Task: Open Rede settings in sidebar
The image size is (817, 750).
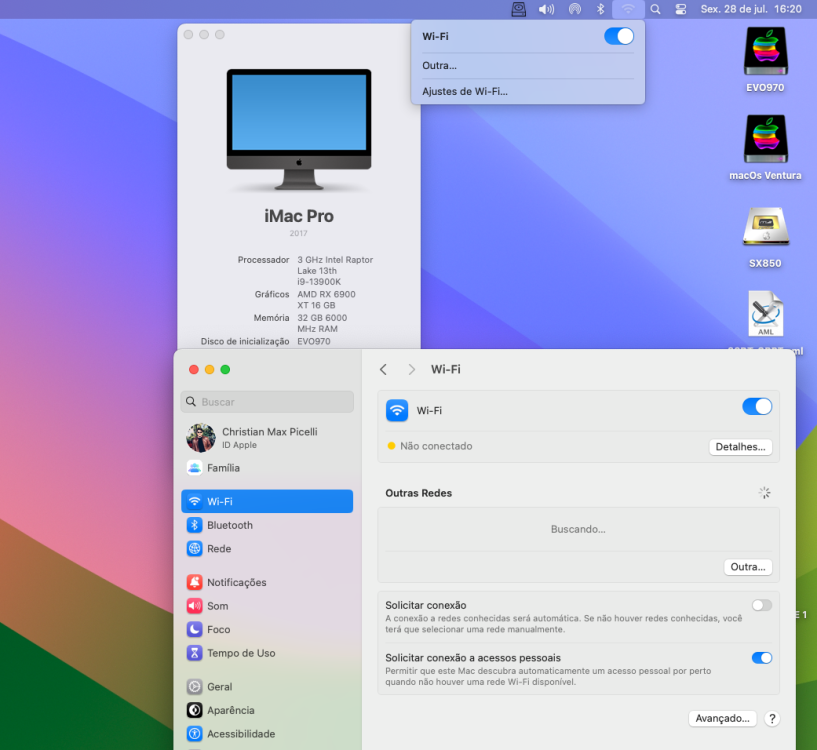Action: [x=267, y=548]
